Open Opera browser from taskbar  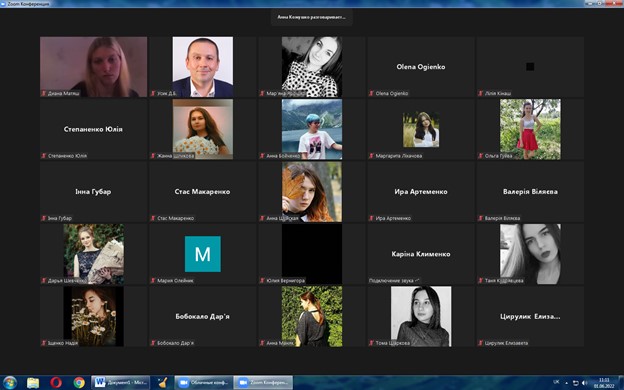coord(56,382)
